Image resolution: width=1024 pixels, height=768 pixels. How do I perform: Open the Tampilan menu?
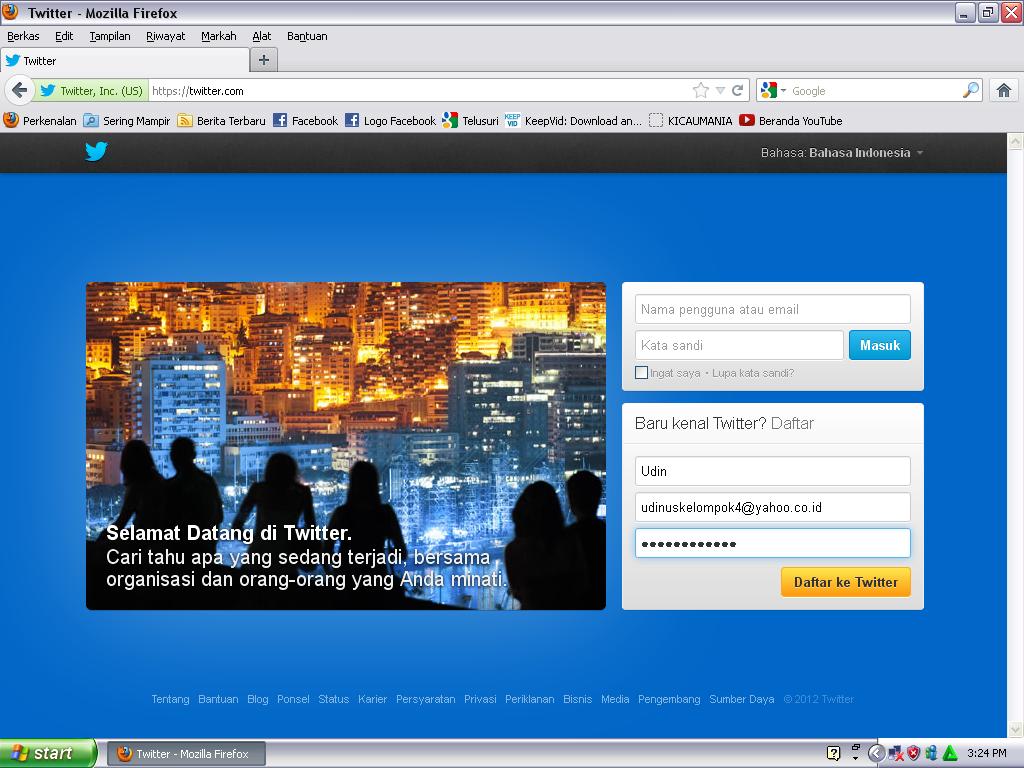pos(110,36)
